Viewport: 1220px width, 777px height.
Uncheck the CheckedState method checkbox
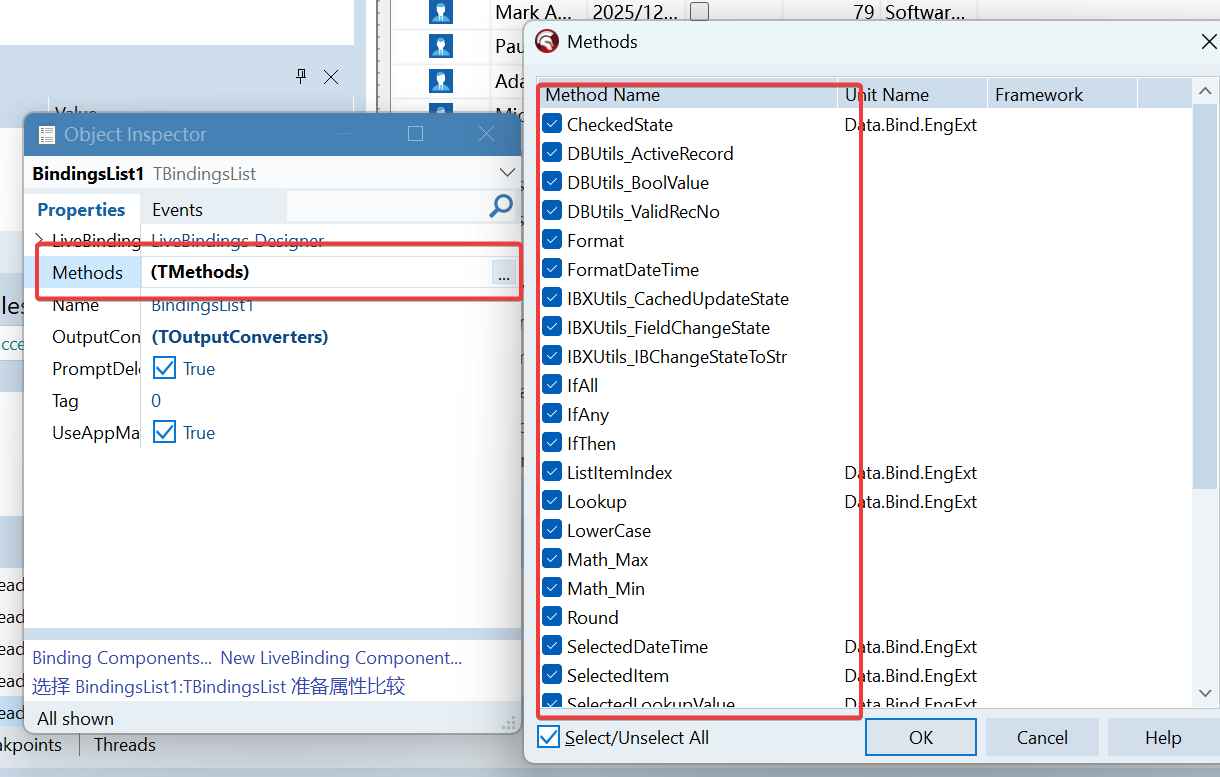552,124
